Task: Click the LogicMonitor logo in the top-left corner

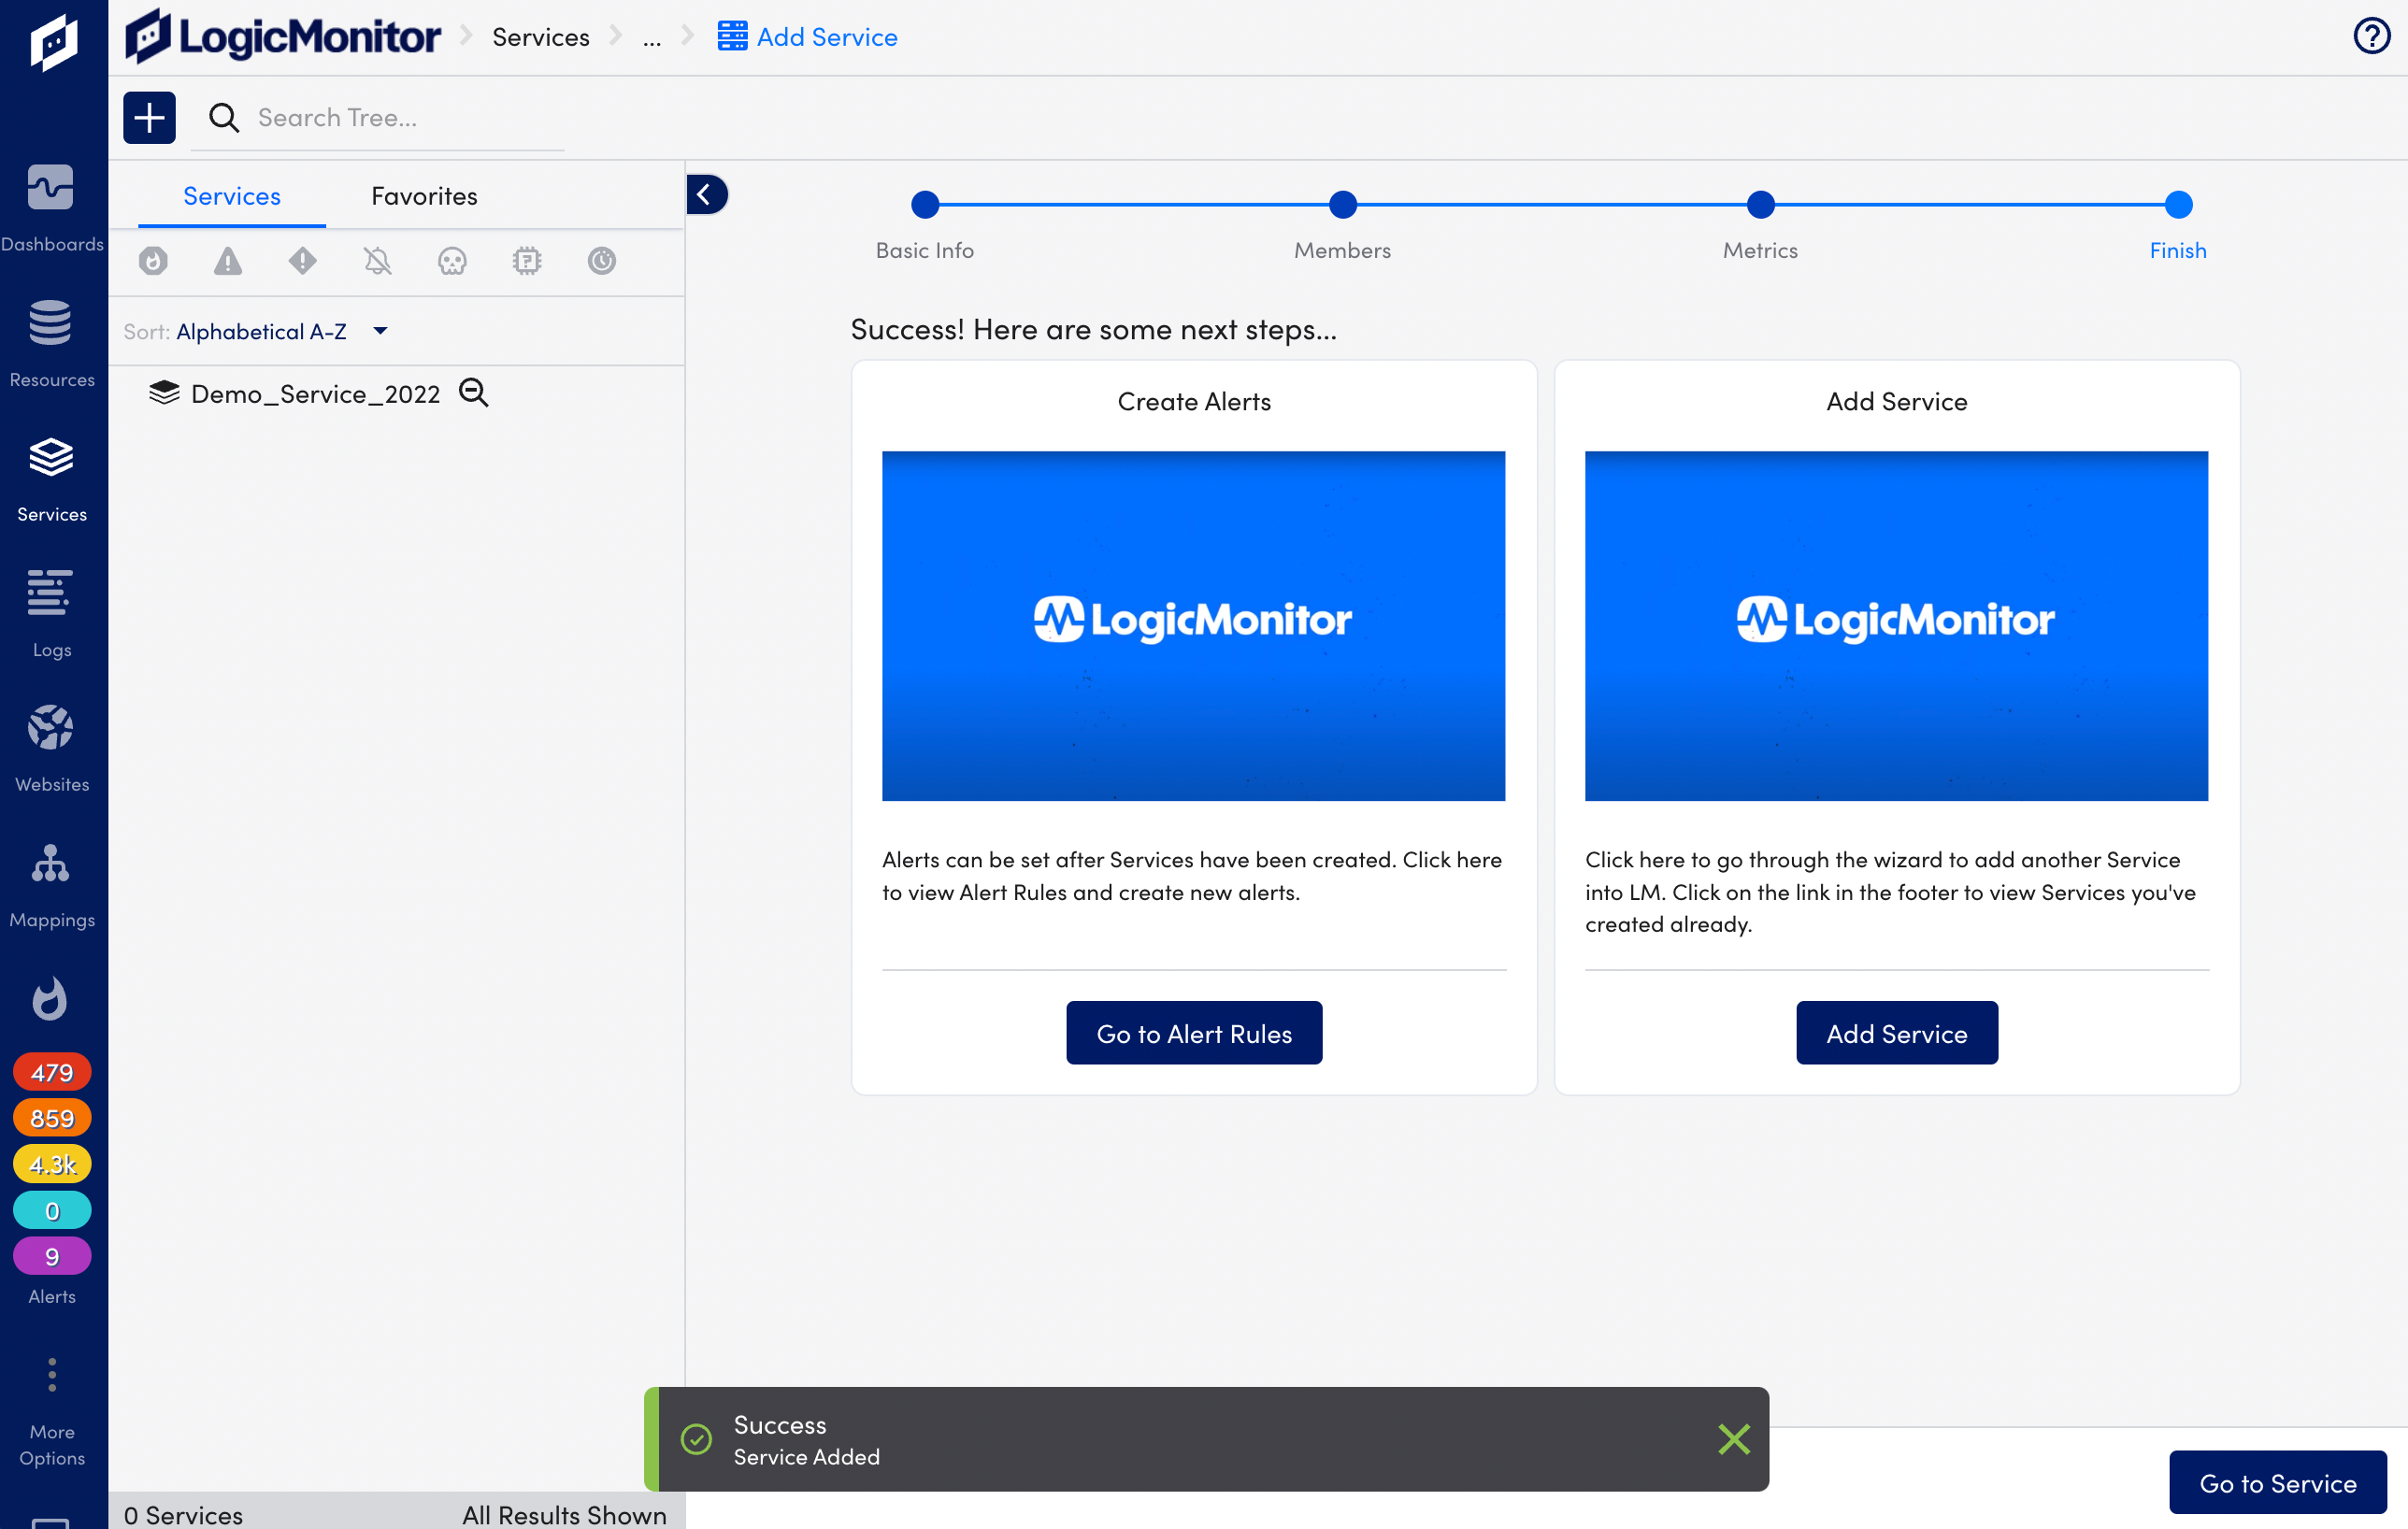Action: 53,41
